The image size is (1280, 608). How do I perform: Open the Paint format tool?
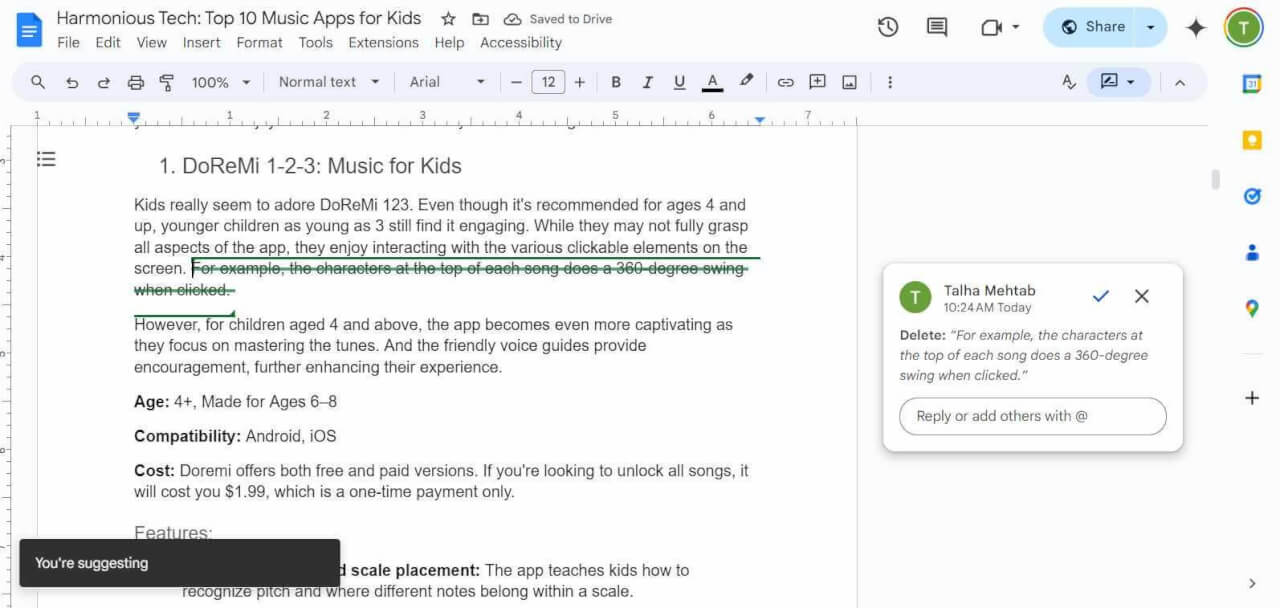click(167, 82)
